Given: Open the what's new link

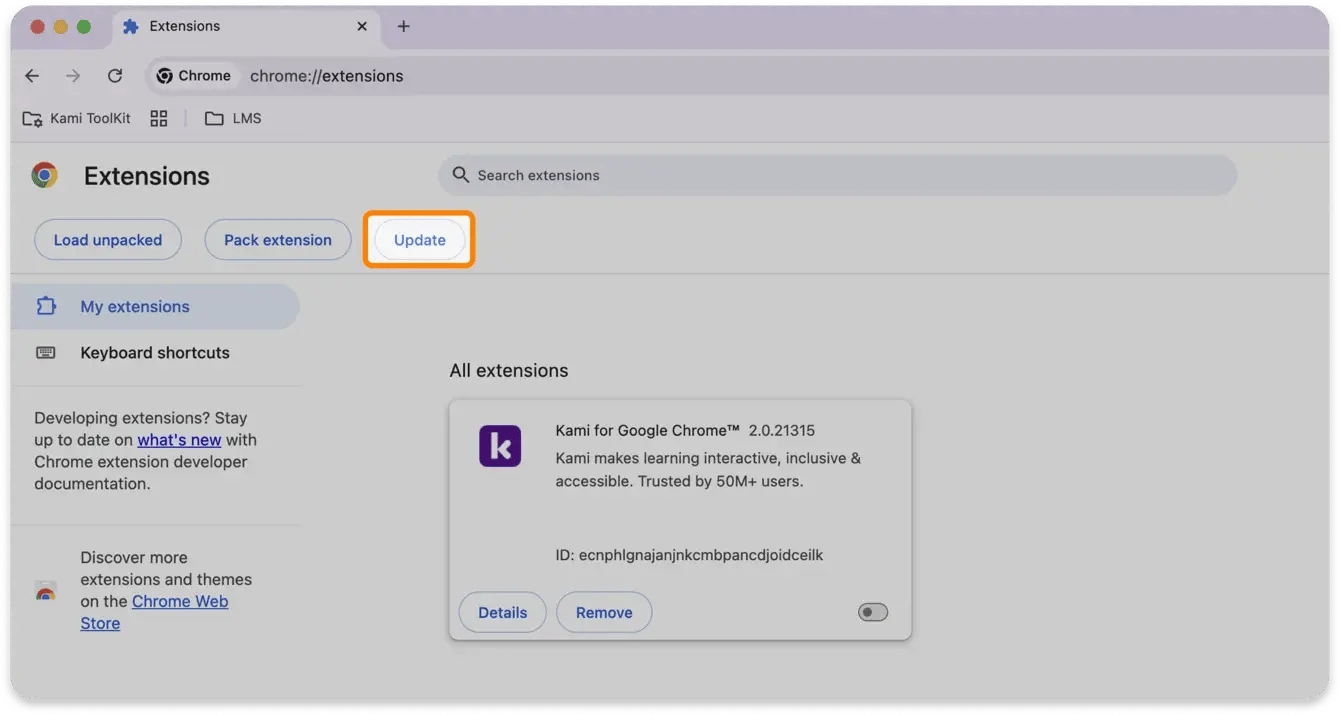Looking at the screenshot, I should click(x=179, y=440).
